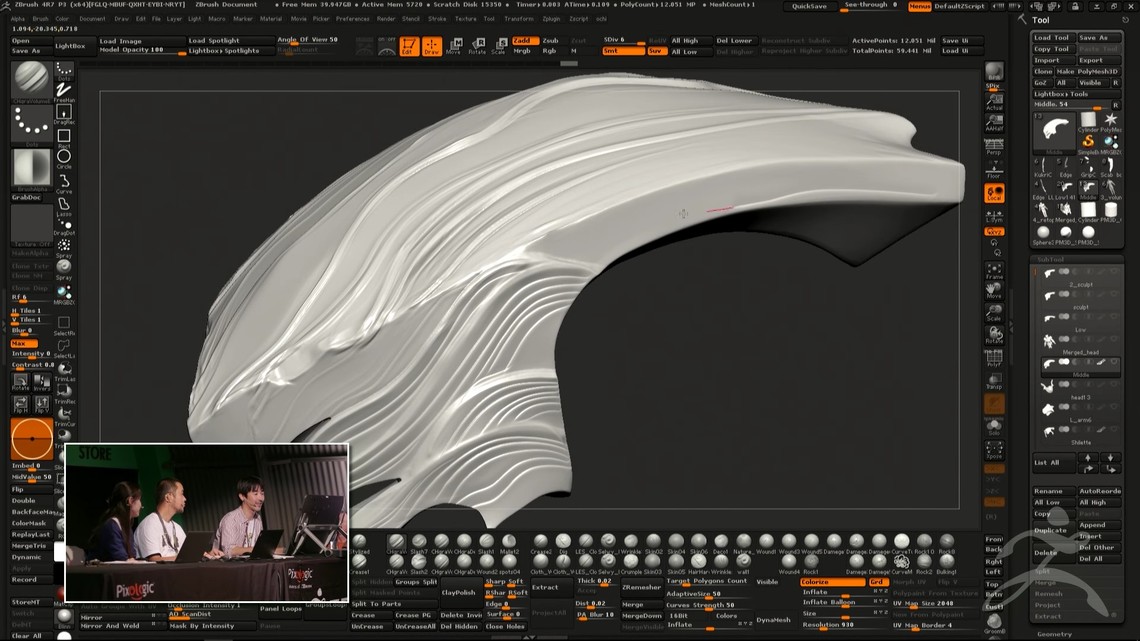The width and height of the screenshot is (1140, 641).
Task: Open the Preferences menu
Action: (x=353, y=19)
